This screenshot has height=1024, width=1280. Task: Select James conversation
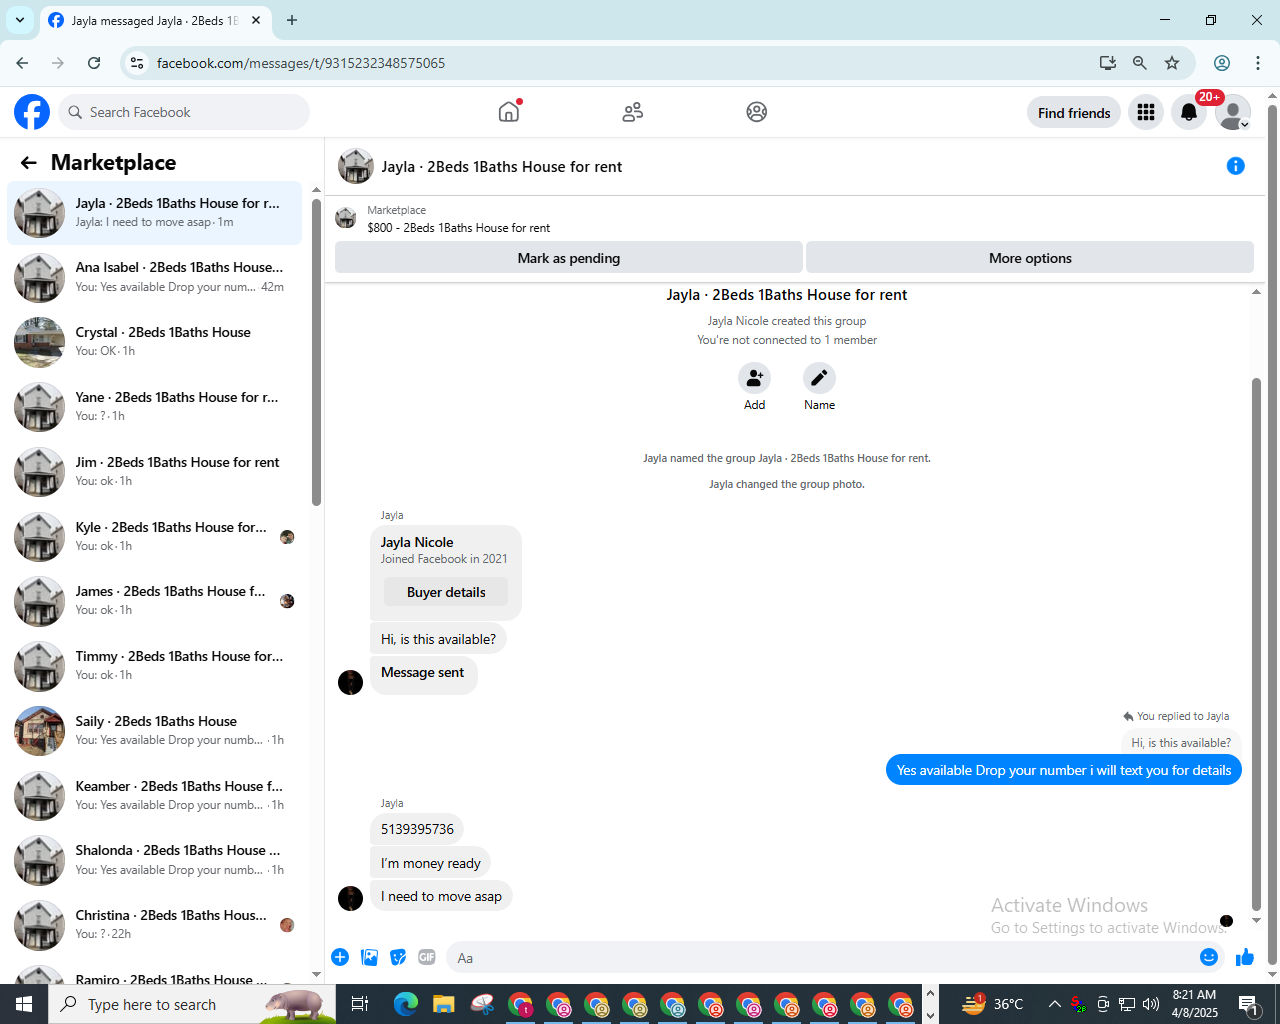[154, 601]
